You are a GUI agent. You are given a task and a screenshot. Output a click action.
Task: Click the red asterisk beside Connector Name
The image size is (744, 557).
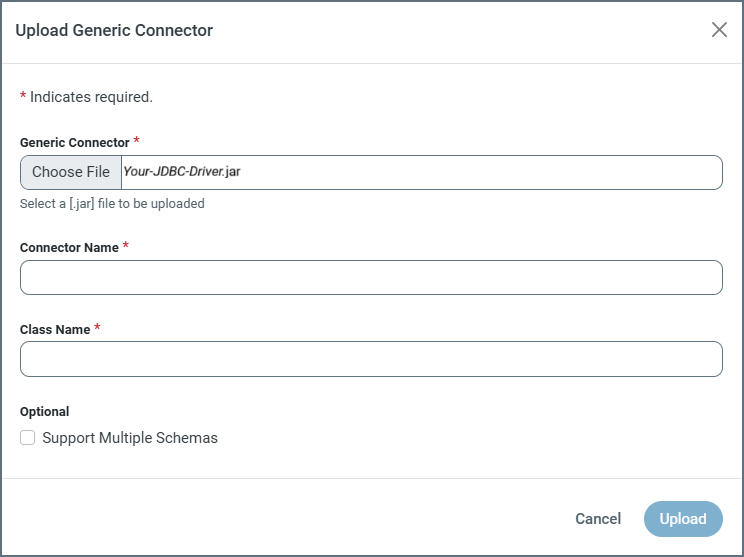(126, 246)
